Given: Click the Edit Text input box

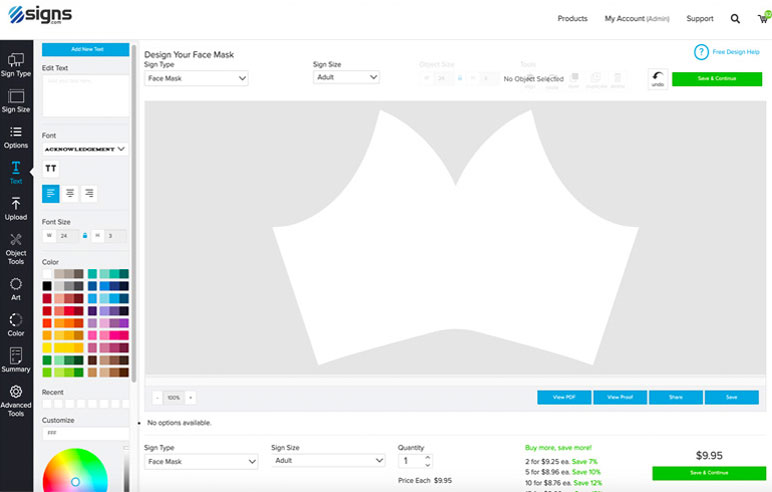Looking at the screenshot, I should (x=85, y=95).
